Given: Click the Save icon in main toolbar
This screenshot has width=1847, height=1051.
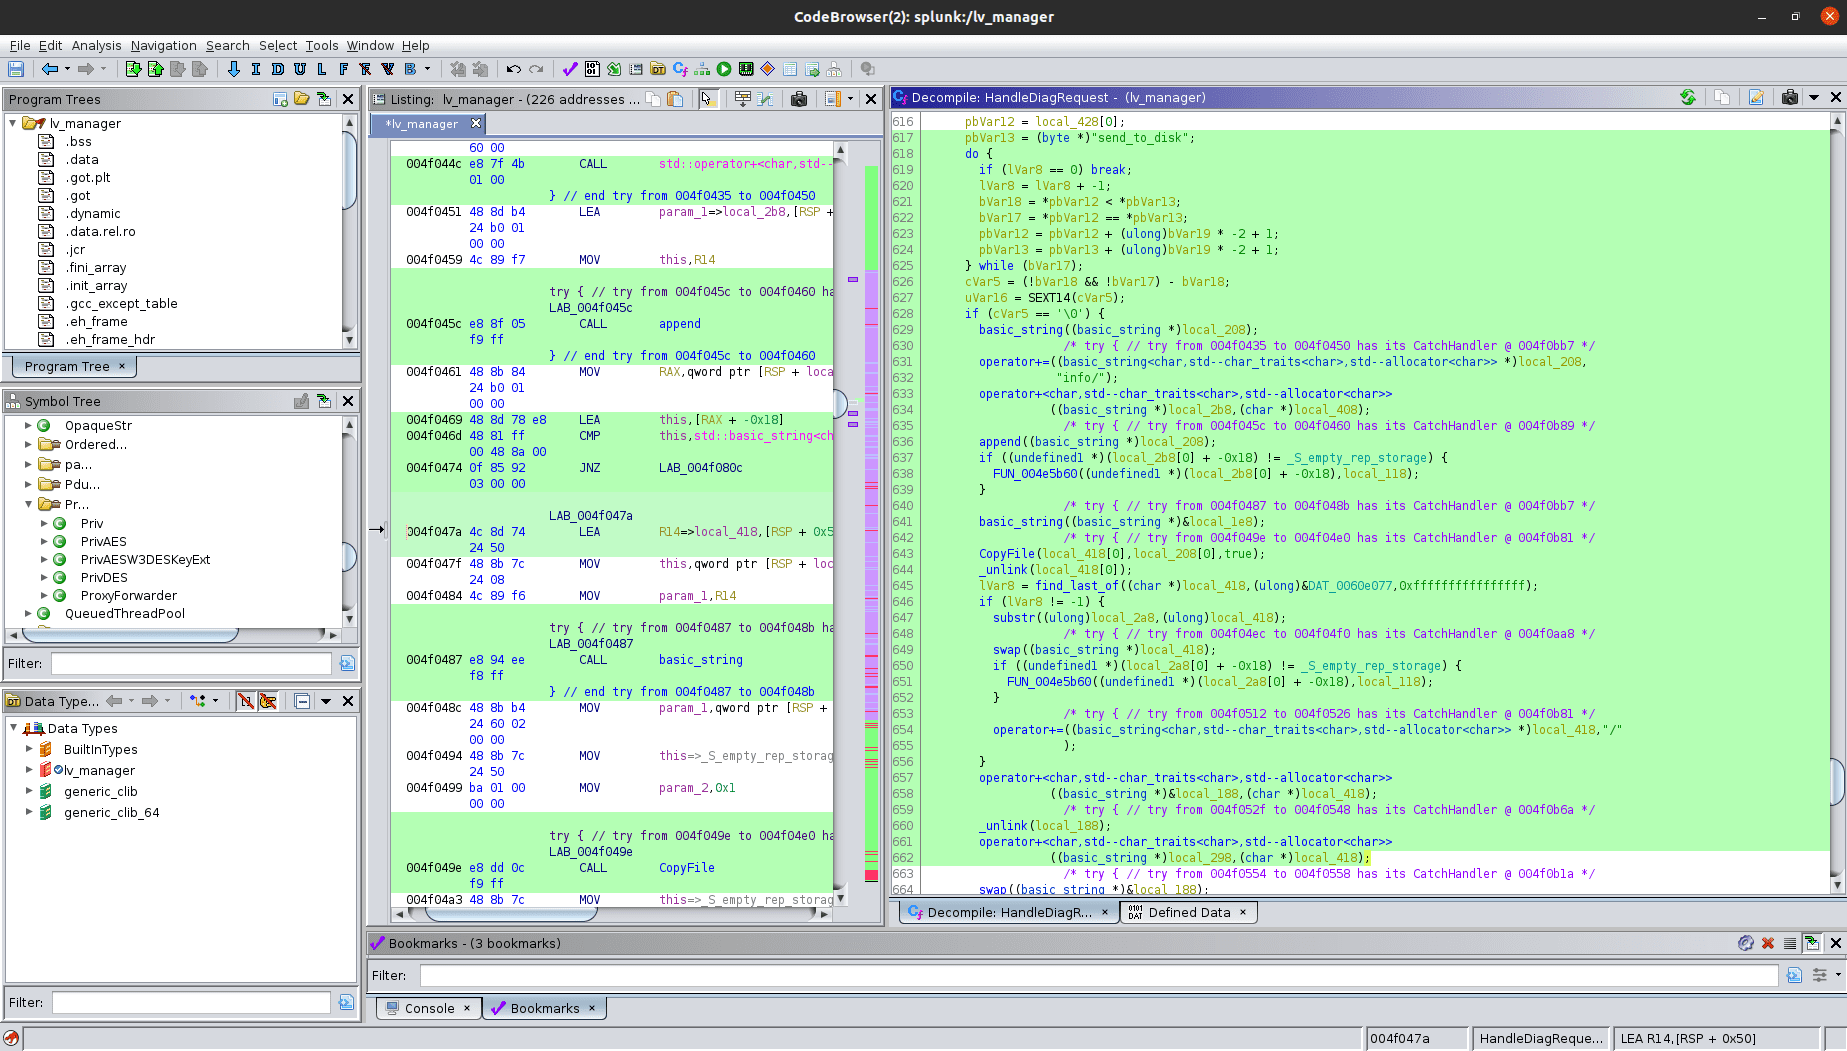Looking at the screenshot, I should (16, 69).
